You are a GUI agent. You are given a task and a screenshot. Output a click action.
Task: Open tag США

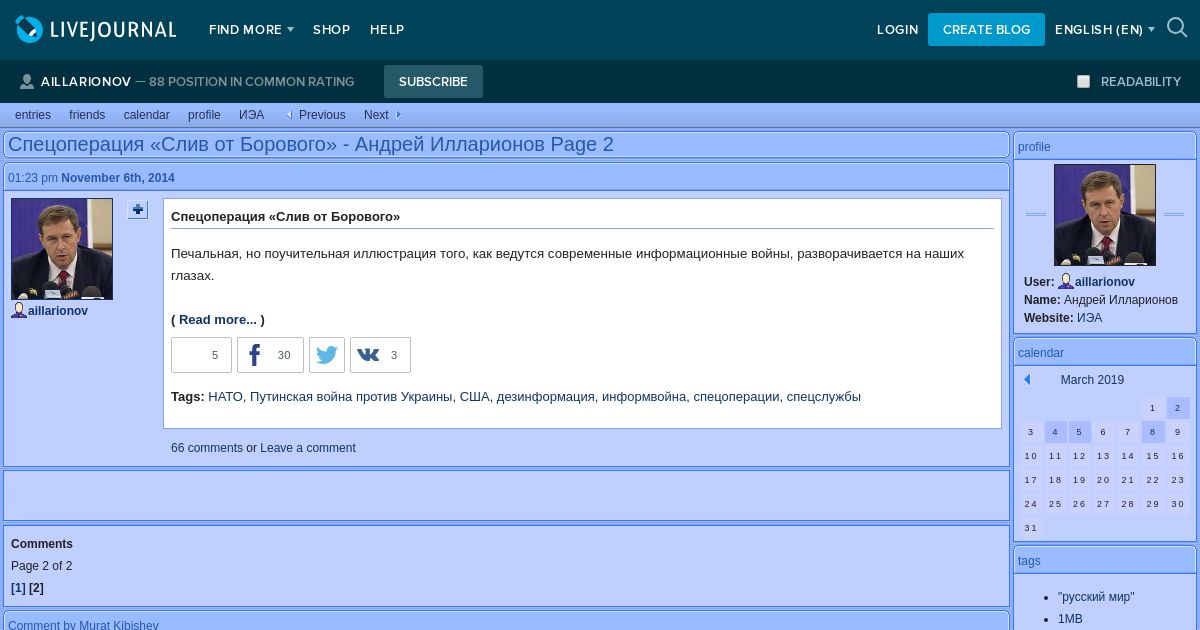coord(475,397)
